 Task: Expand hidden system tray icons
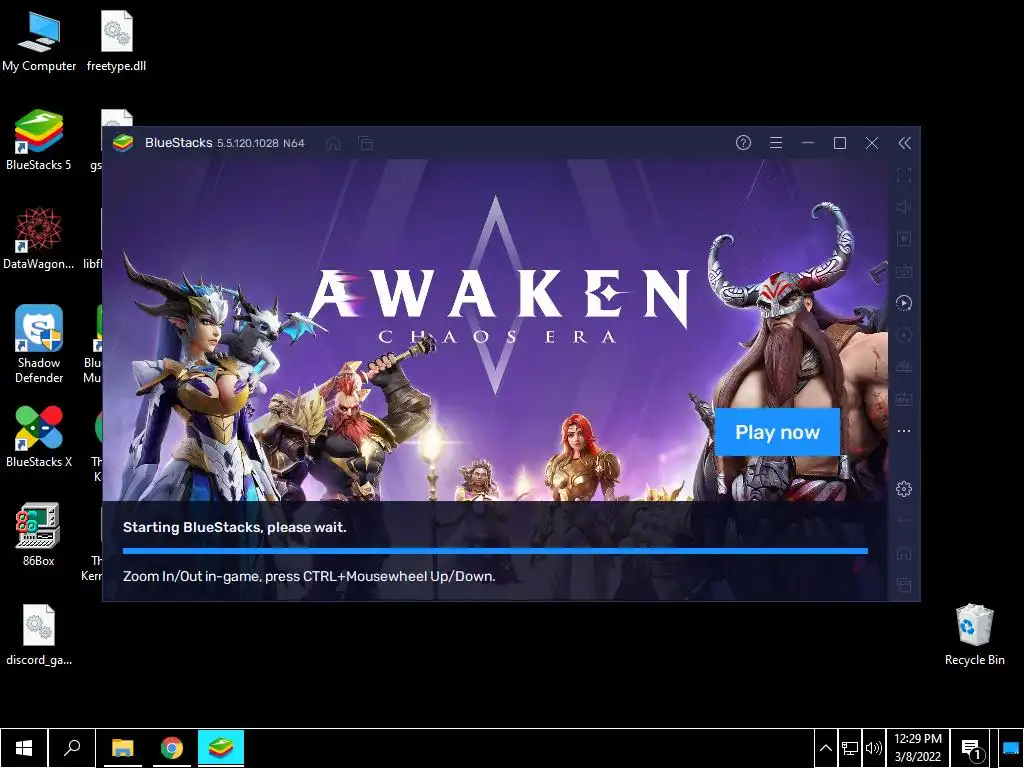click(x=825, y=748)
